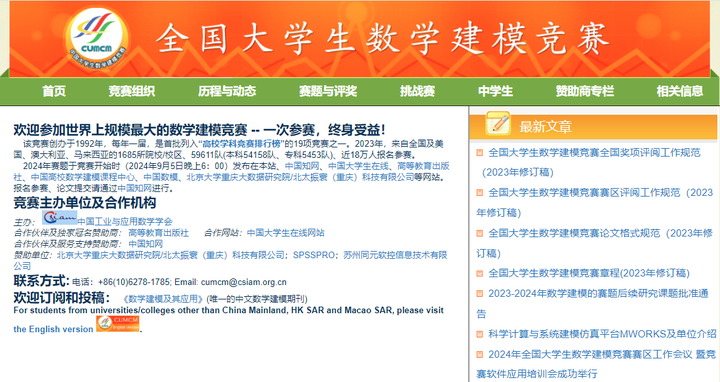This screenshot has height=382, width=720.
Task: Open the 中国知网 link after 发布在本站
Action: click(302, 166)
